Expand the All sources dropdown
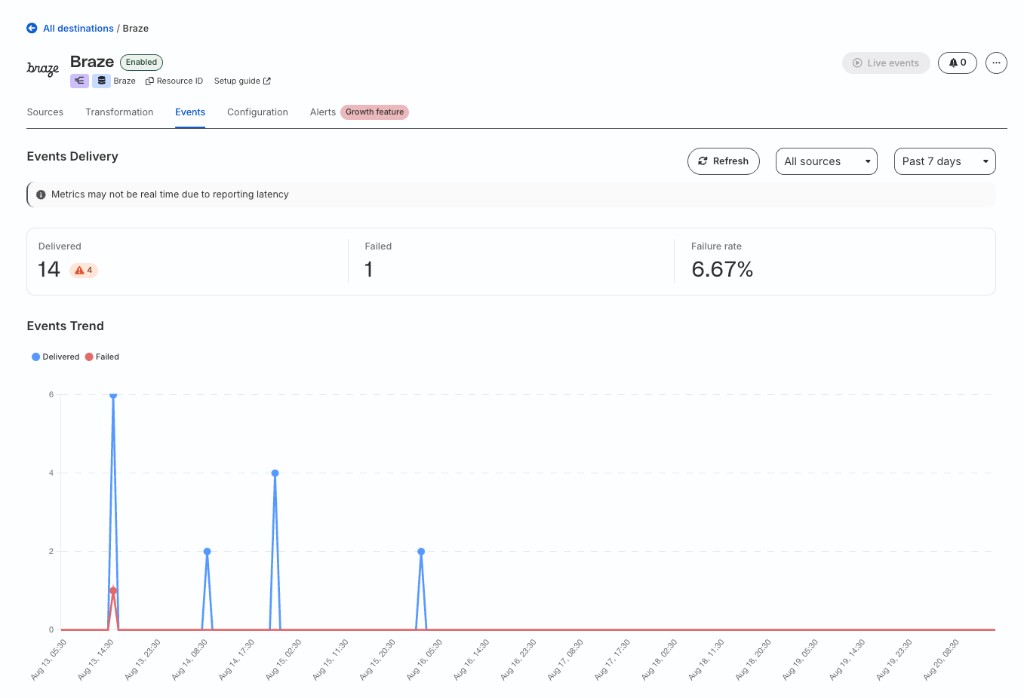This screenshot has height=698, width=1024. [826, 161]
